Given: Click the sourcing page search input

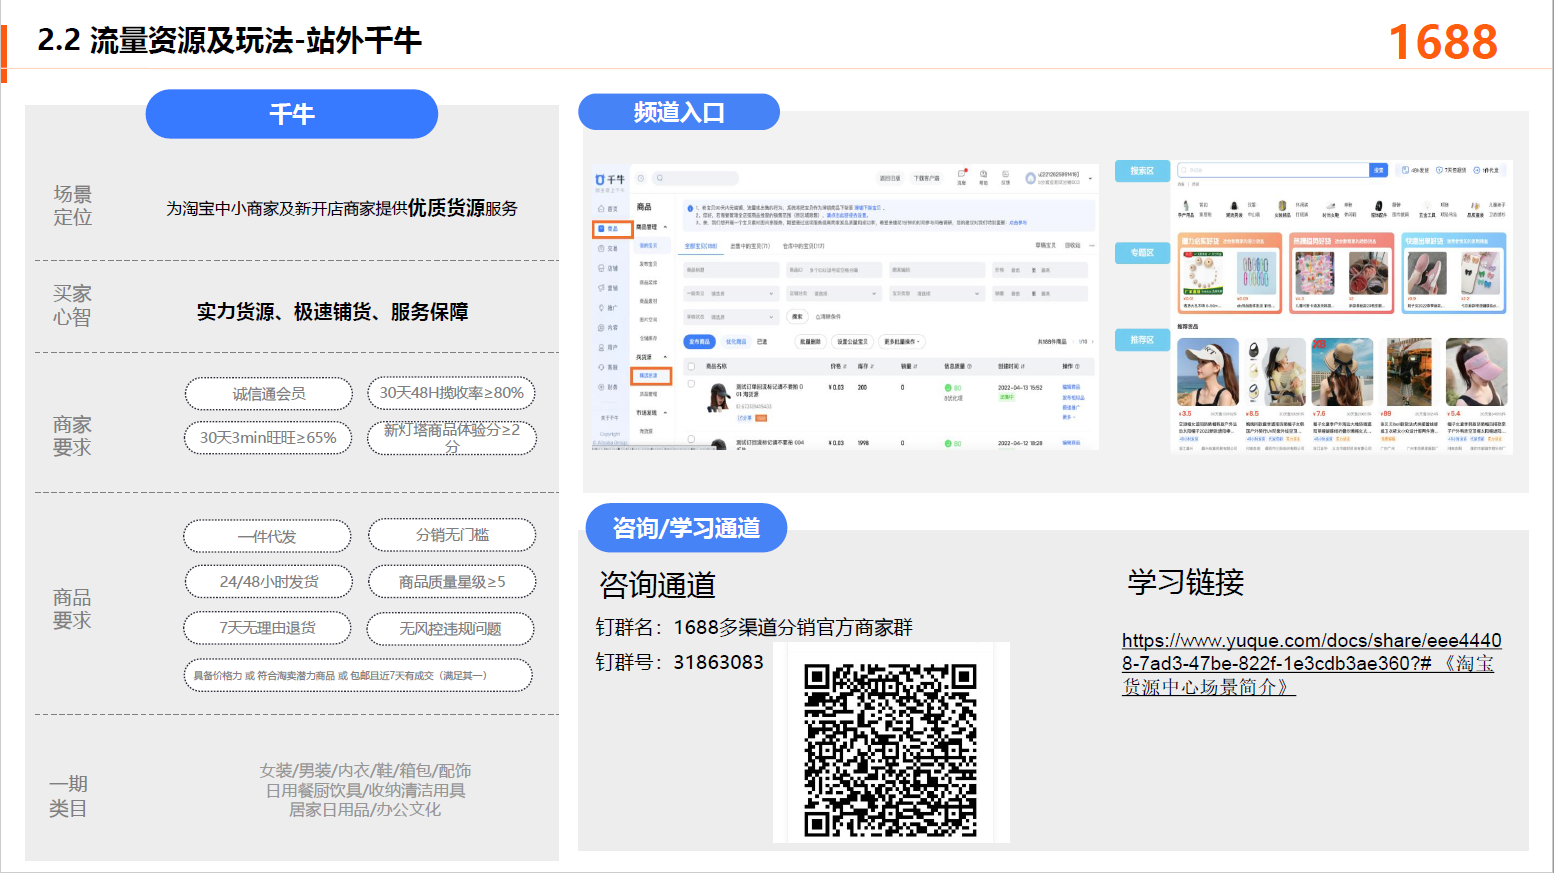Looking at the screenshot, I should (x=1273, y=170).
